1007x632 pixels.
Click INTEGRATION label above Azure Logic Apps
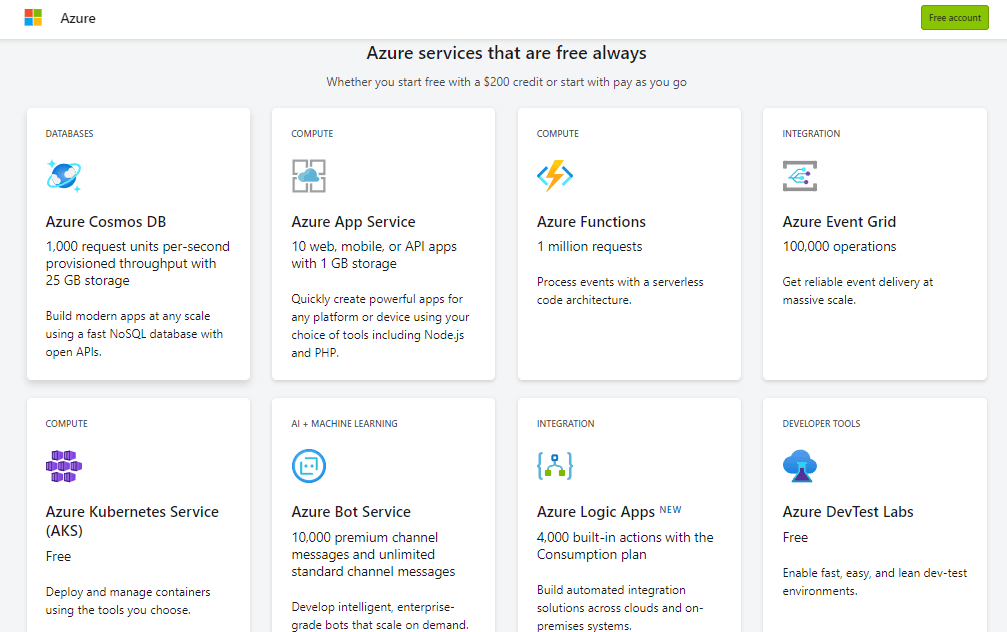click(566, 424)
